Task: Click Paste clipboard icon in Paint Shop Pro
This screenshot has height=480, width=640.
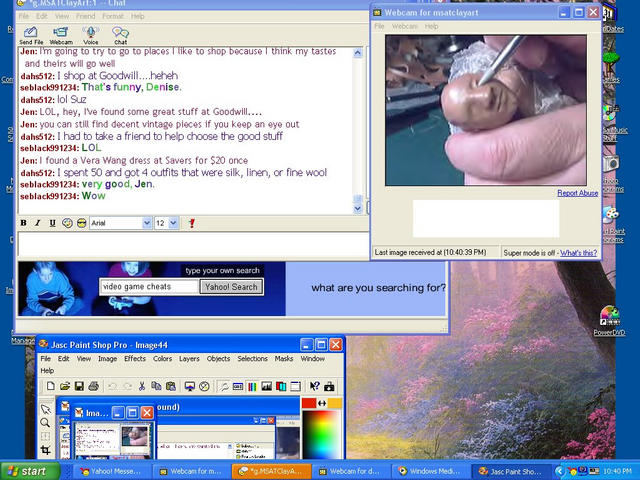Action: (171, 386)
